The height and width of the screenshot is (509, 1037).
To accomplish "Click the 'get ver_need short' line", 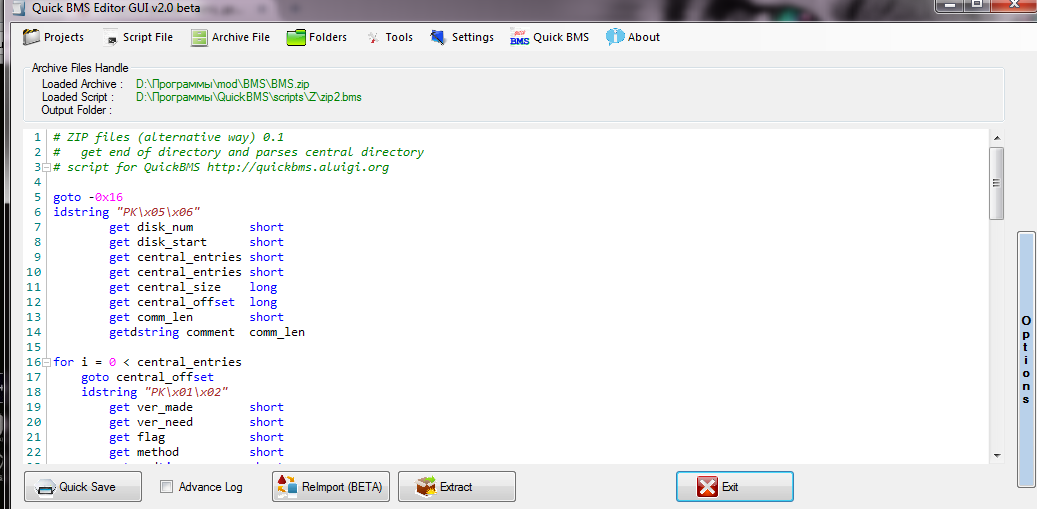I will [196, 422].
